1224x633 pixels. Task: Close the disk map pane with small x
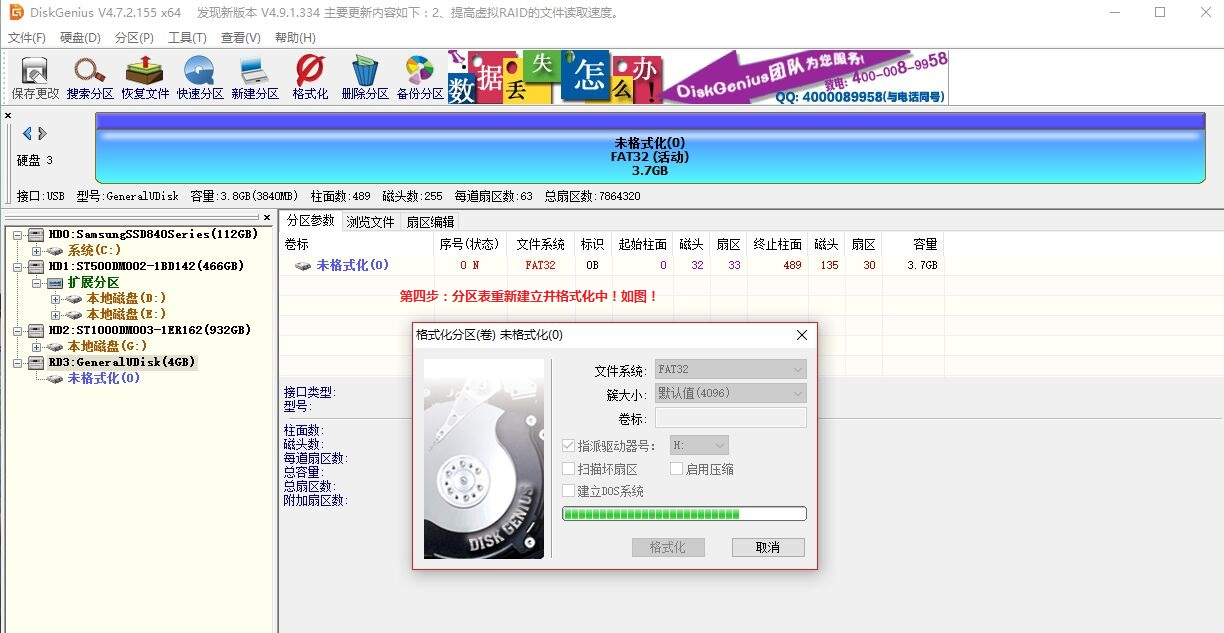pos(8,116)
